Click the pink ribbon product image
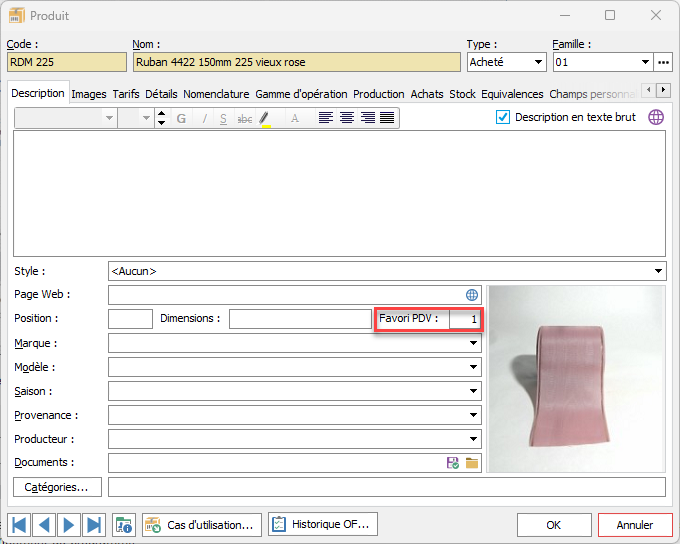Viewport: 680px width, 544px height. [x=576, y=380]
